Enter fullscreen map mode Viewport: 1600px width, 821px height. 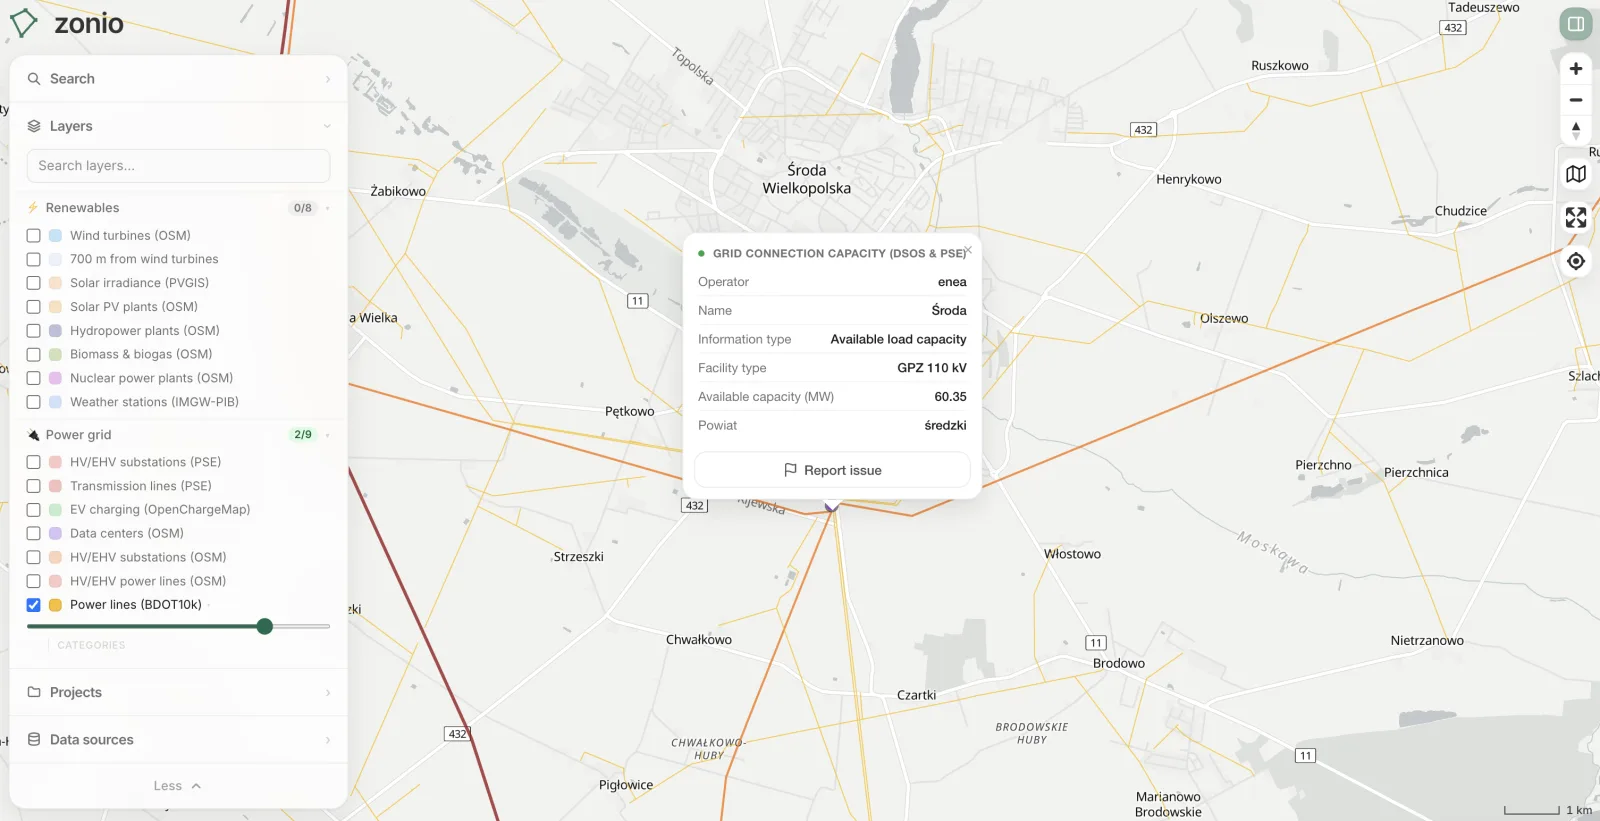[1576, 217]
